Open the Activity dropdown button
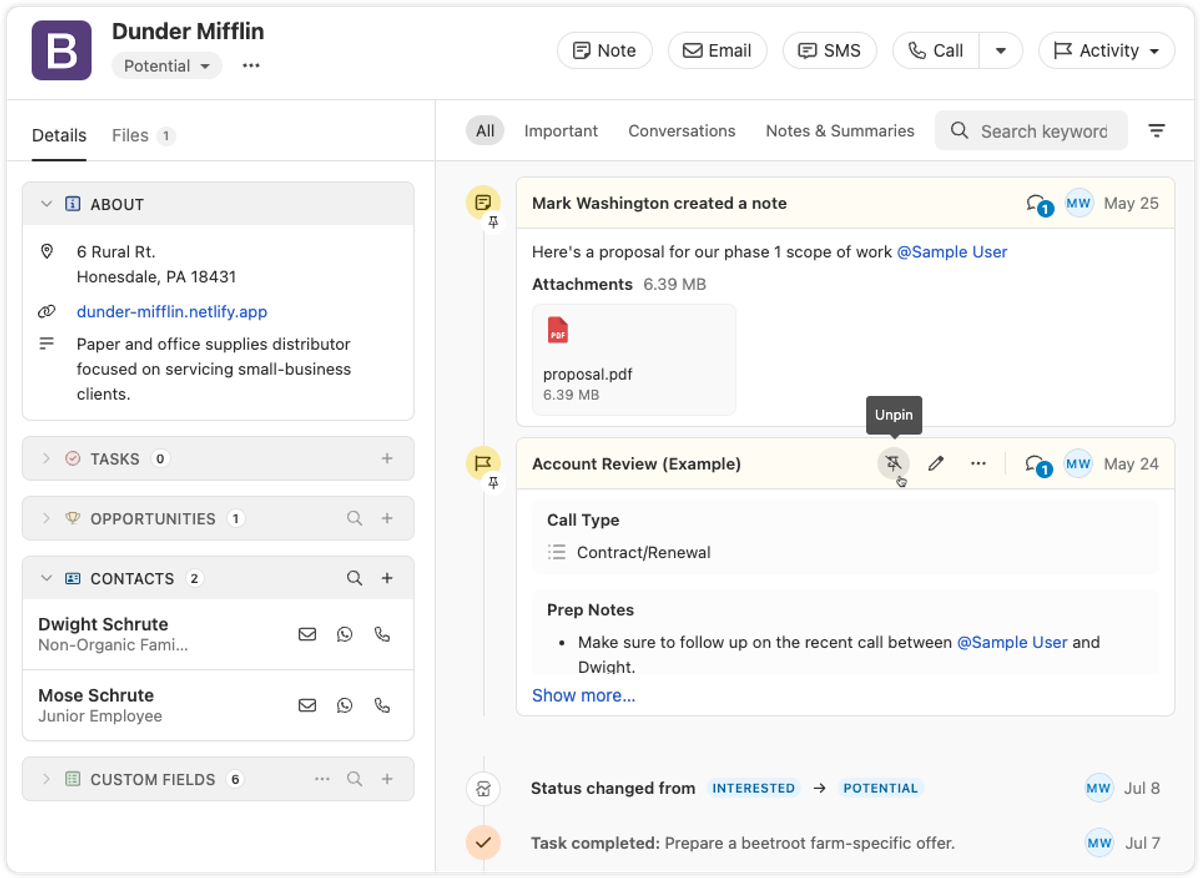Image resolution: width=1200 pixels, height=878 pixels. click(1107, 51)
